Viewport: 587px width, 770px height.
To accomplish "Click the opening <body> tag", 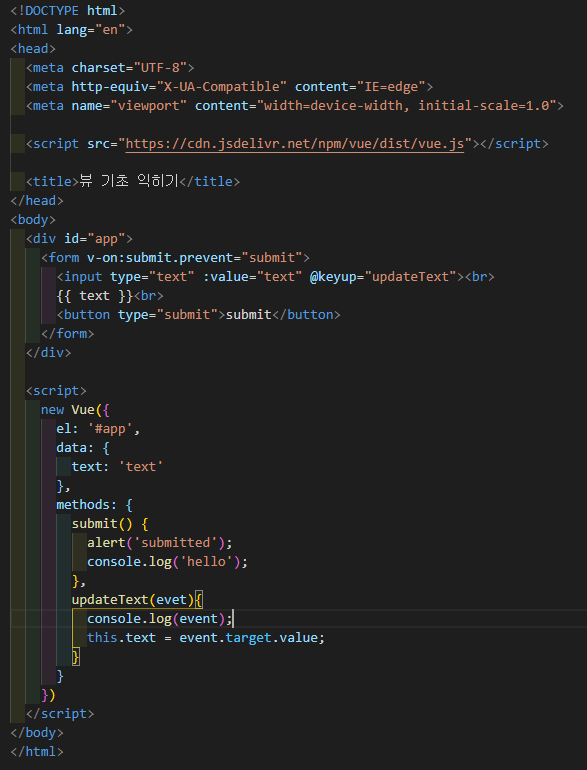I will (x=33, y=220).
